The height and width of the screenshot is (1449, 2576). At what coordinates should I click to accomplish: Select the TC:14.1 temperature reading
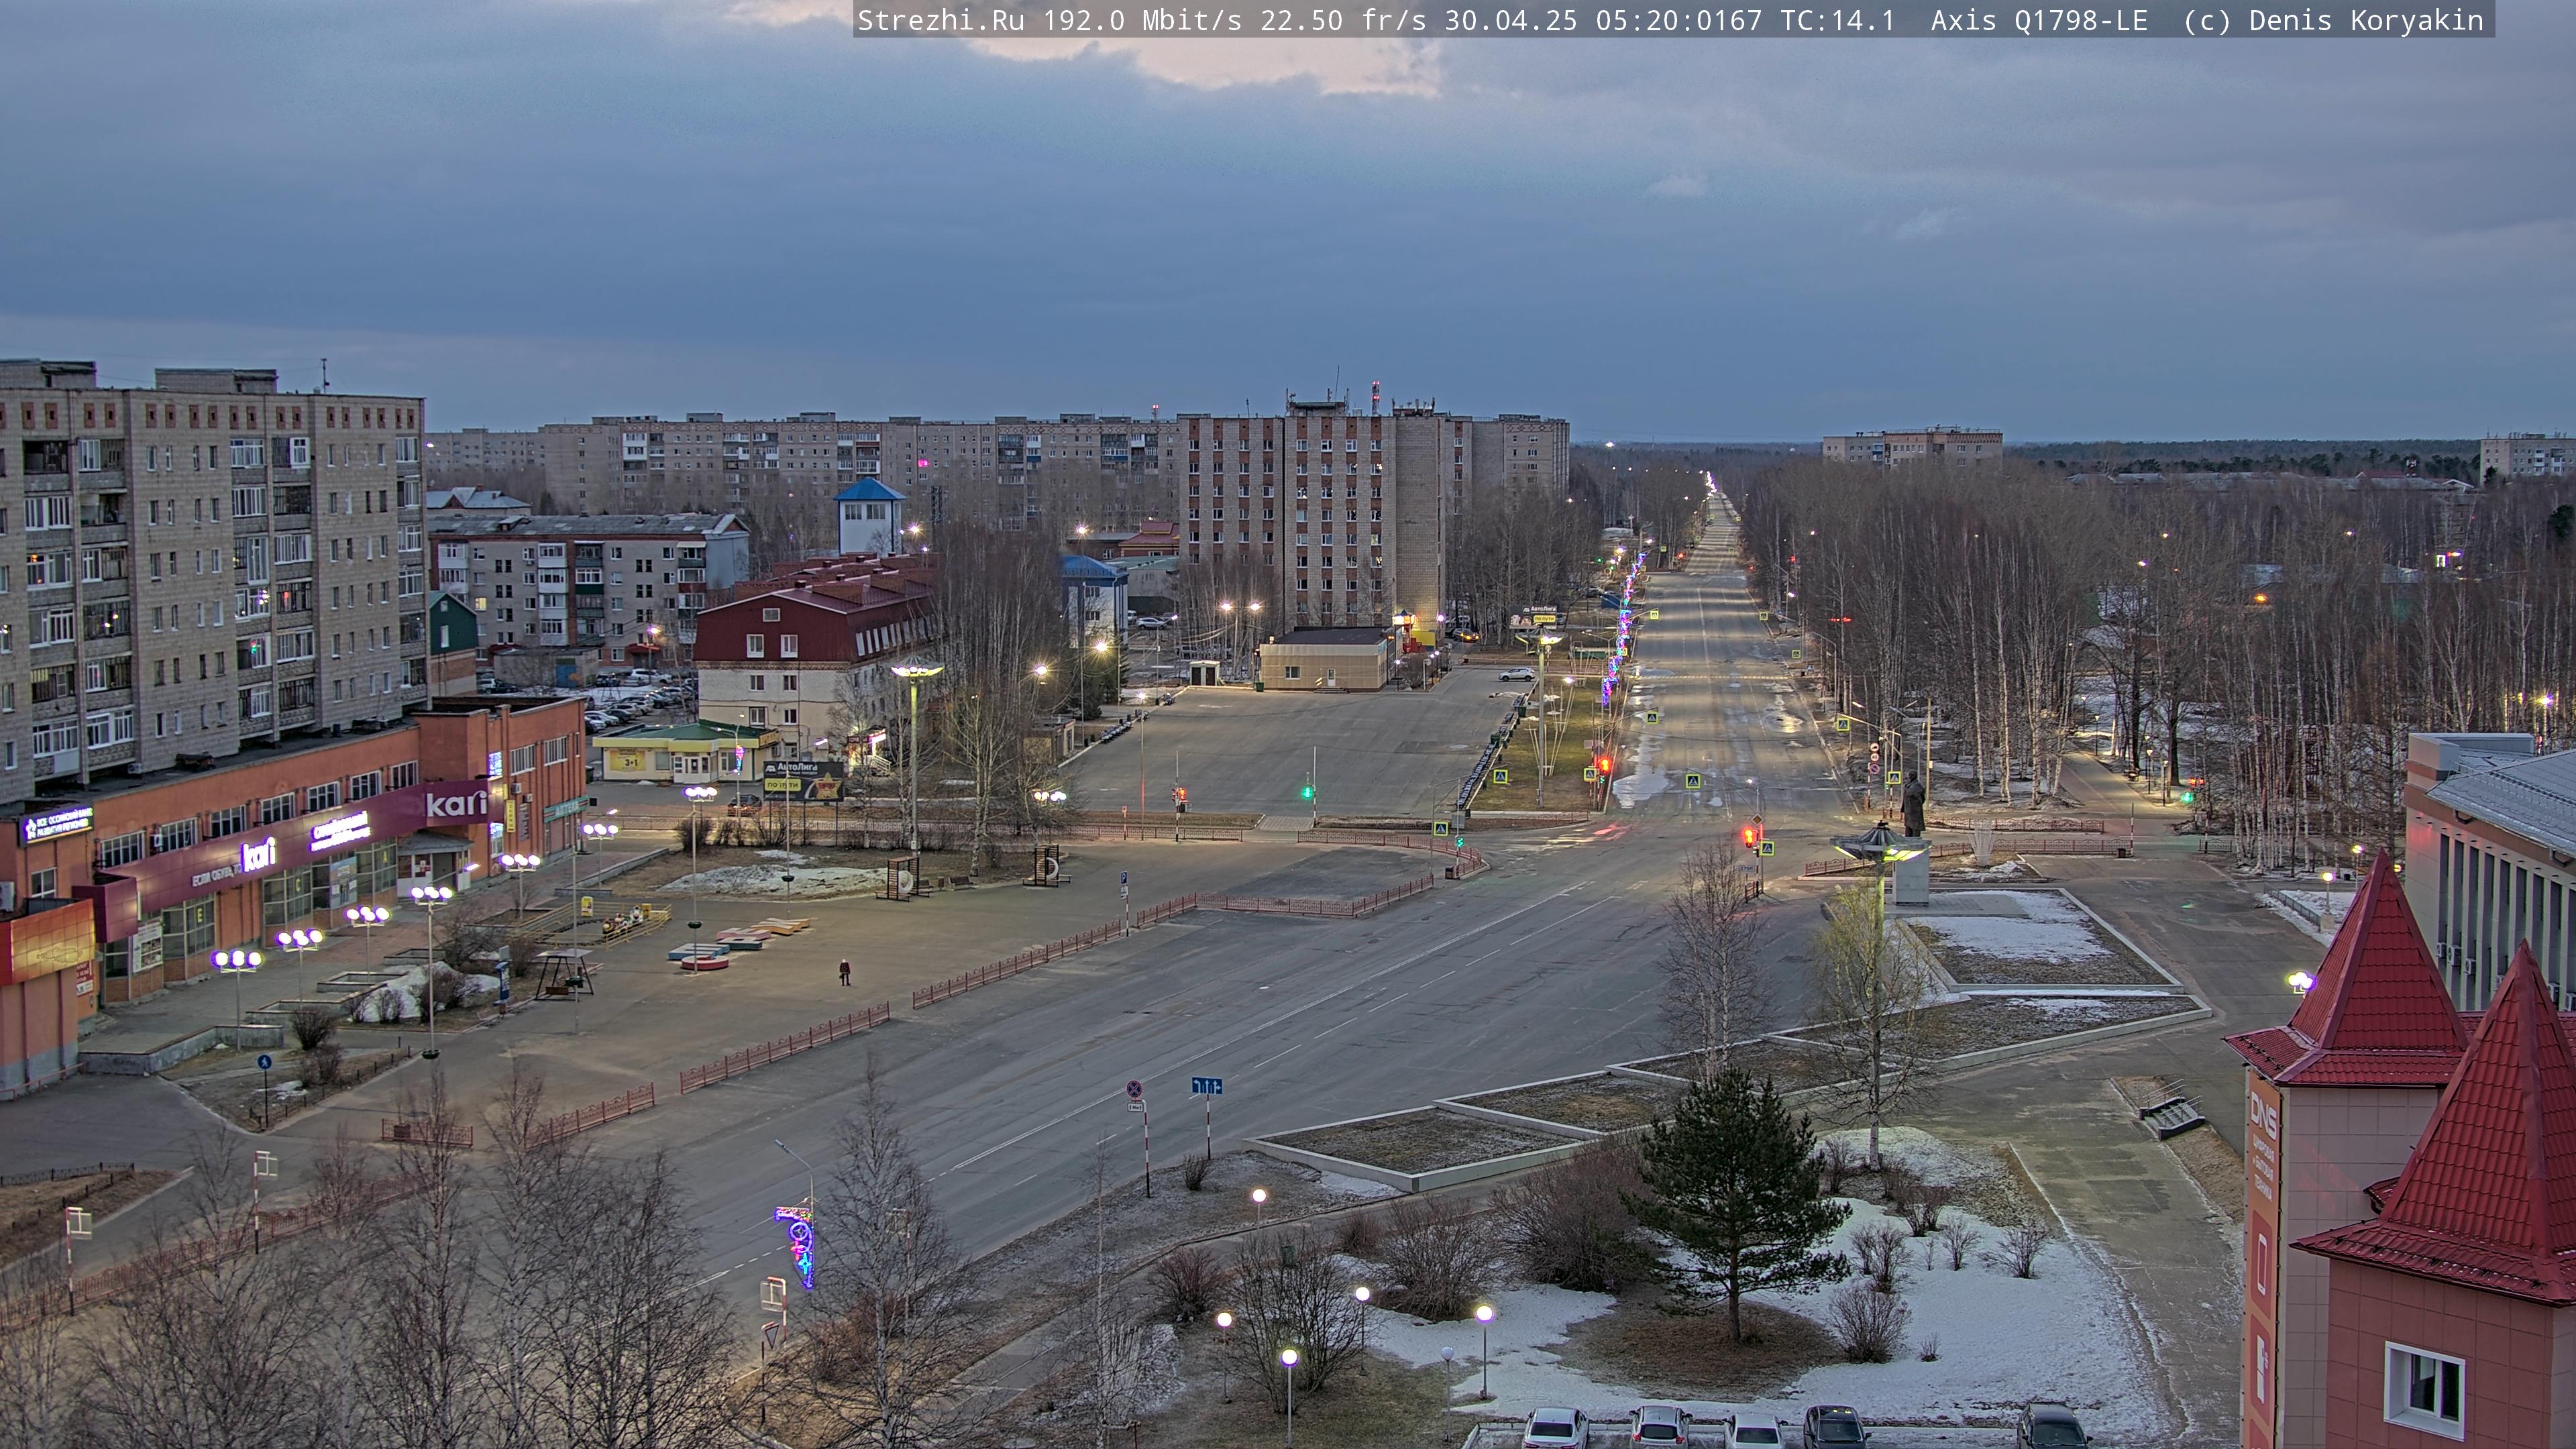(x=1837, y=20)
